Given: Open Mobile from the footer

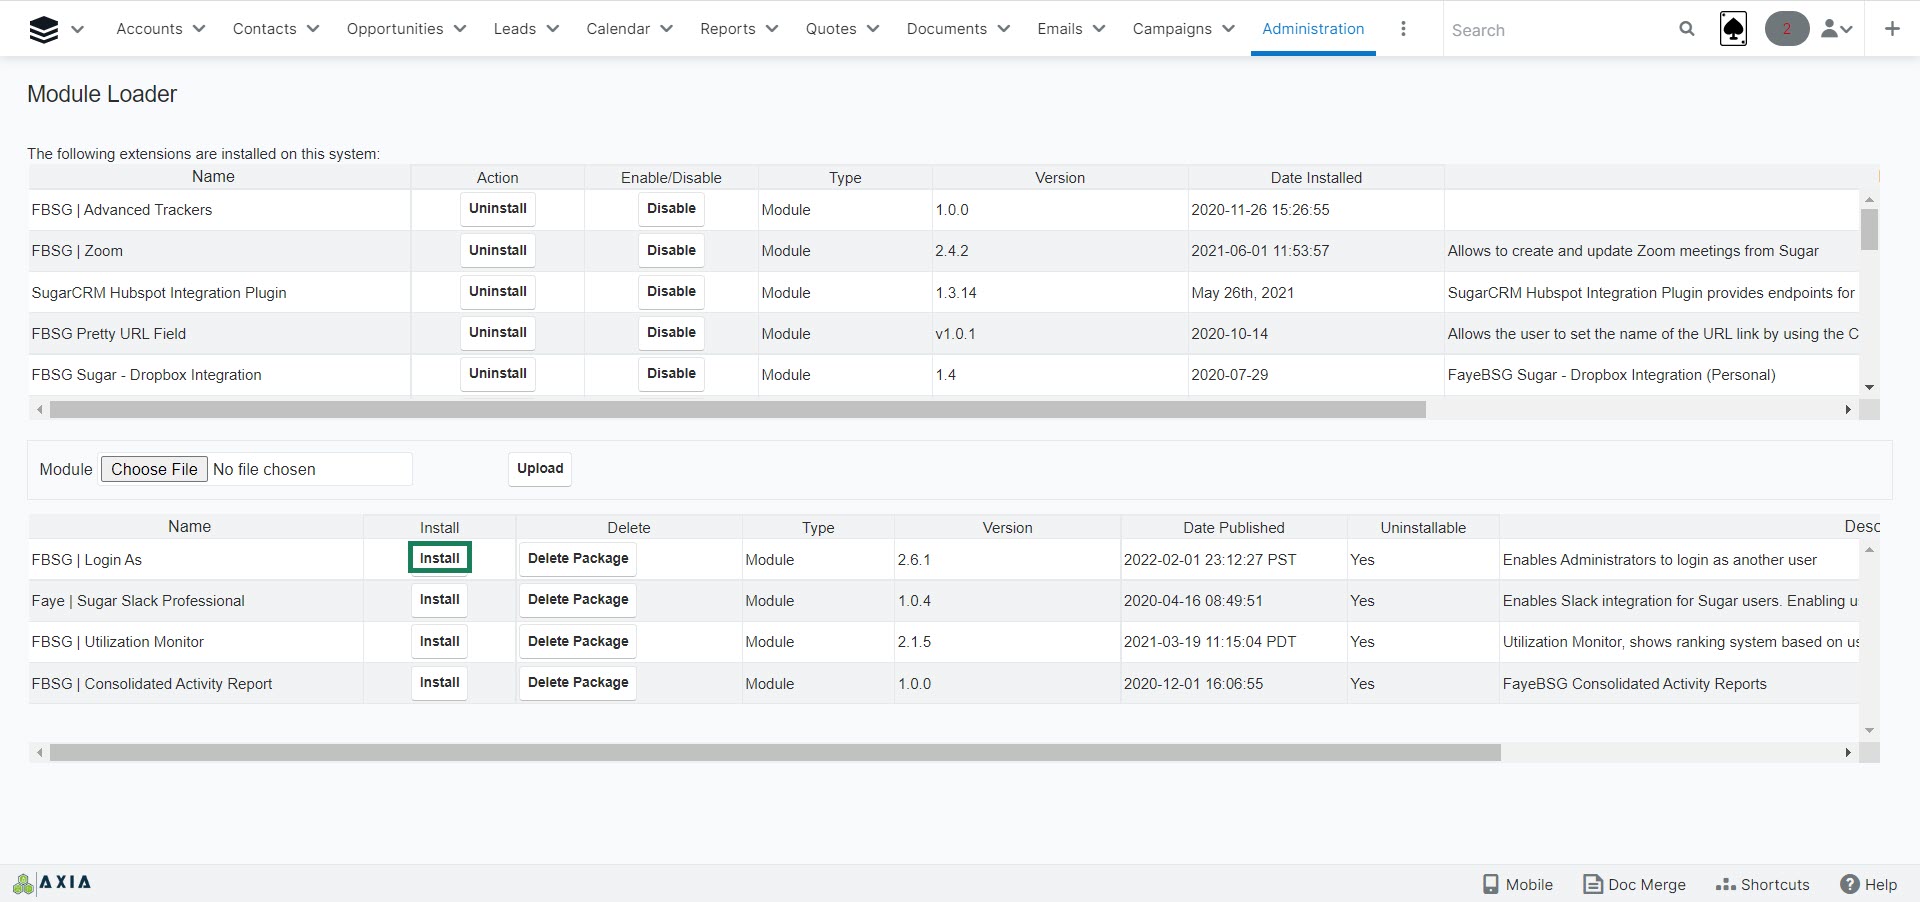Looking at the screenshot, I should click(1517, 884).
